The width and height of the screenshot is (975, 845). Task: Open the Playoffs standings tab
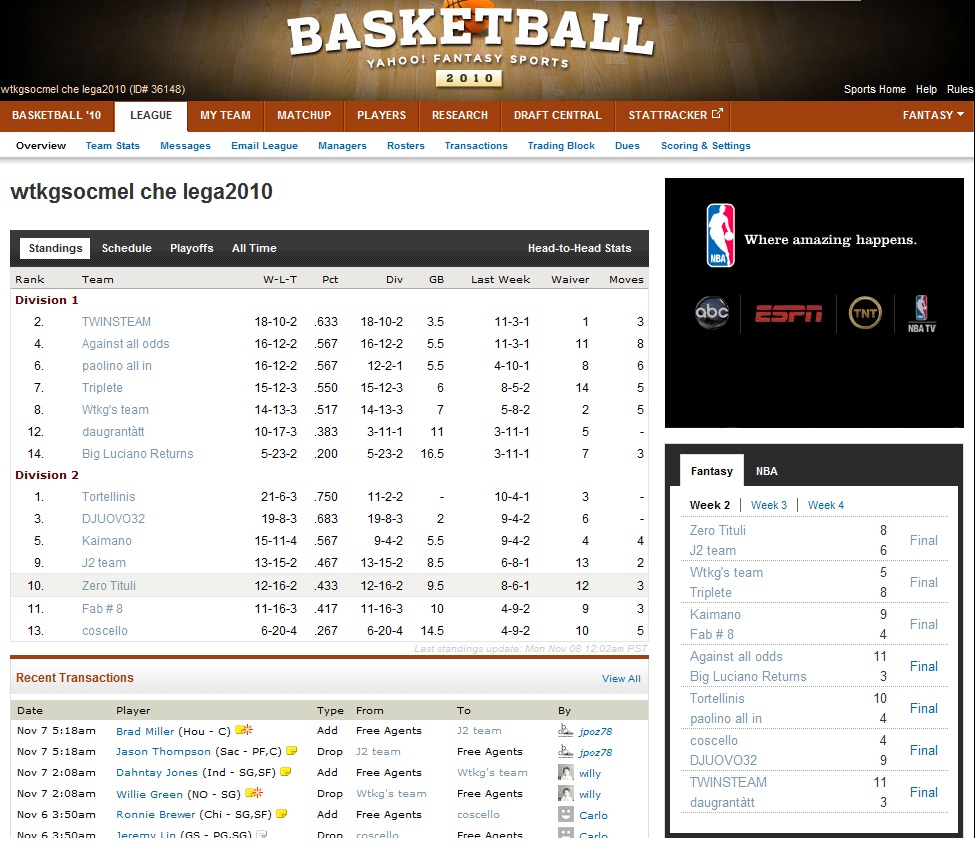191,248
